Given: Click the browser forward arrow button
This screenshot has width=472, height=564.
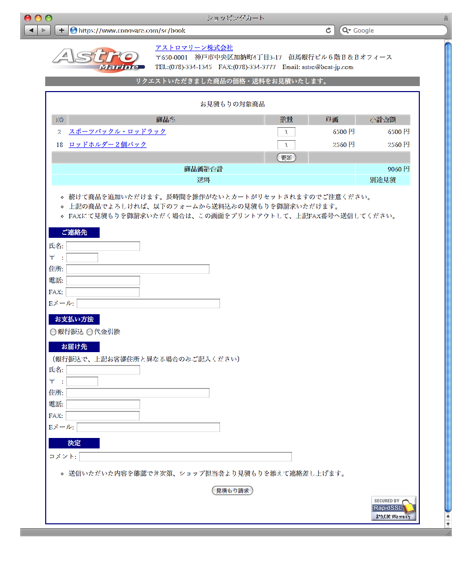Looking at the screenshot, I should point(44,30).
